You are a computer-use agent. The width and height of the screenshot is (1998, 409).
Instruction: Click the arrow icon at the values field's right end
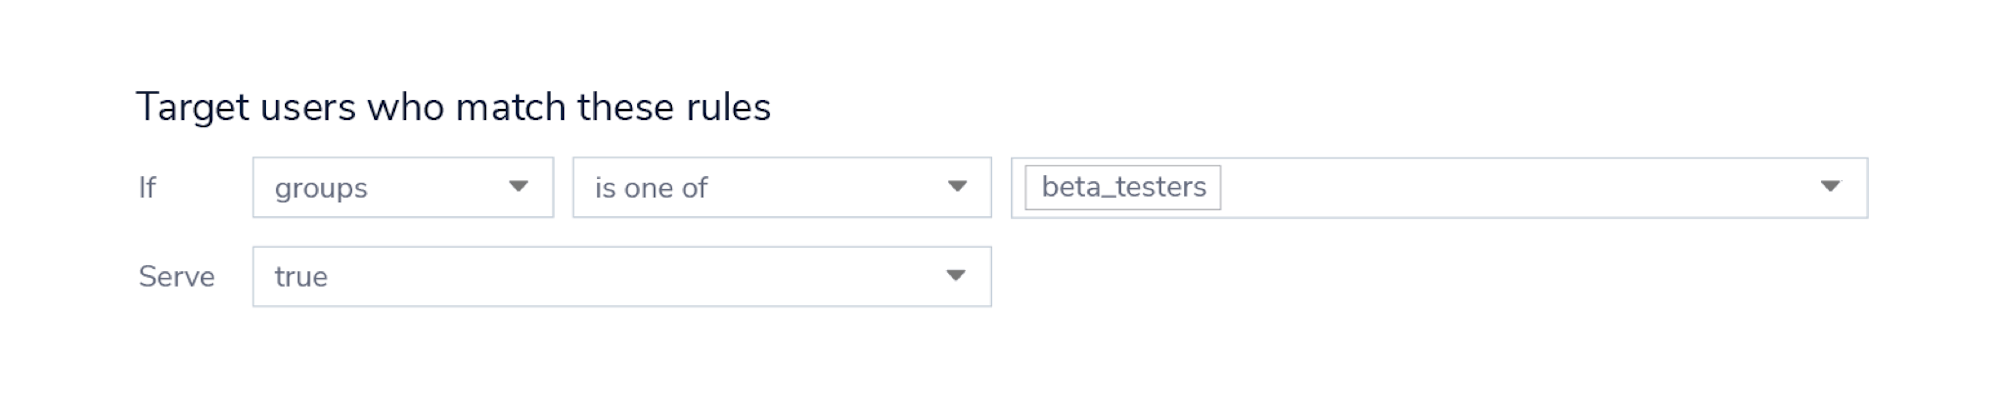click(x=1830, y=186)
